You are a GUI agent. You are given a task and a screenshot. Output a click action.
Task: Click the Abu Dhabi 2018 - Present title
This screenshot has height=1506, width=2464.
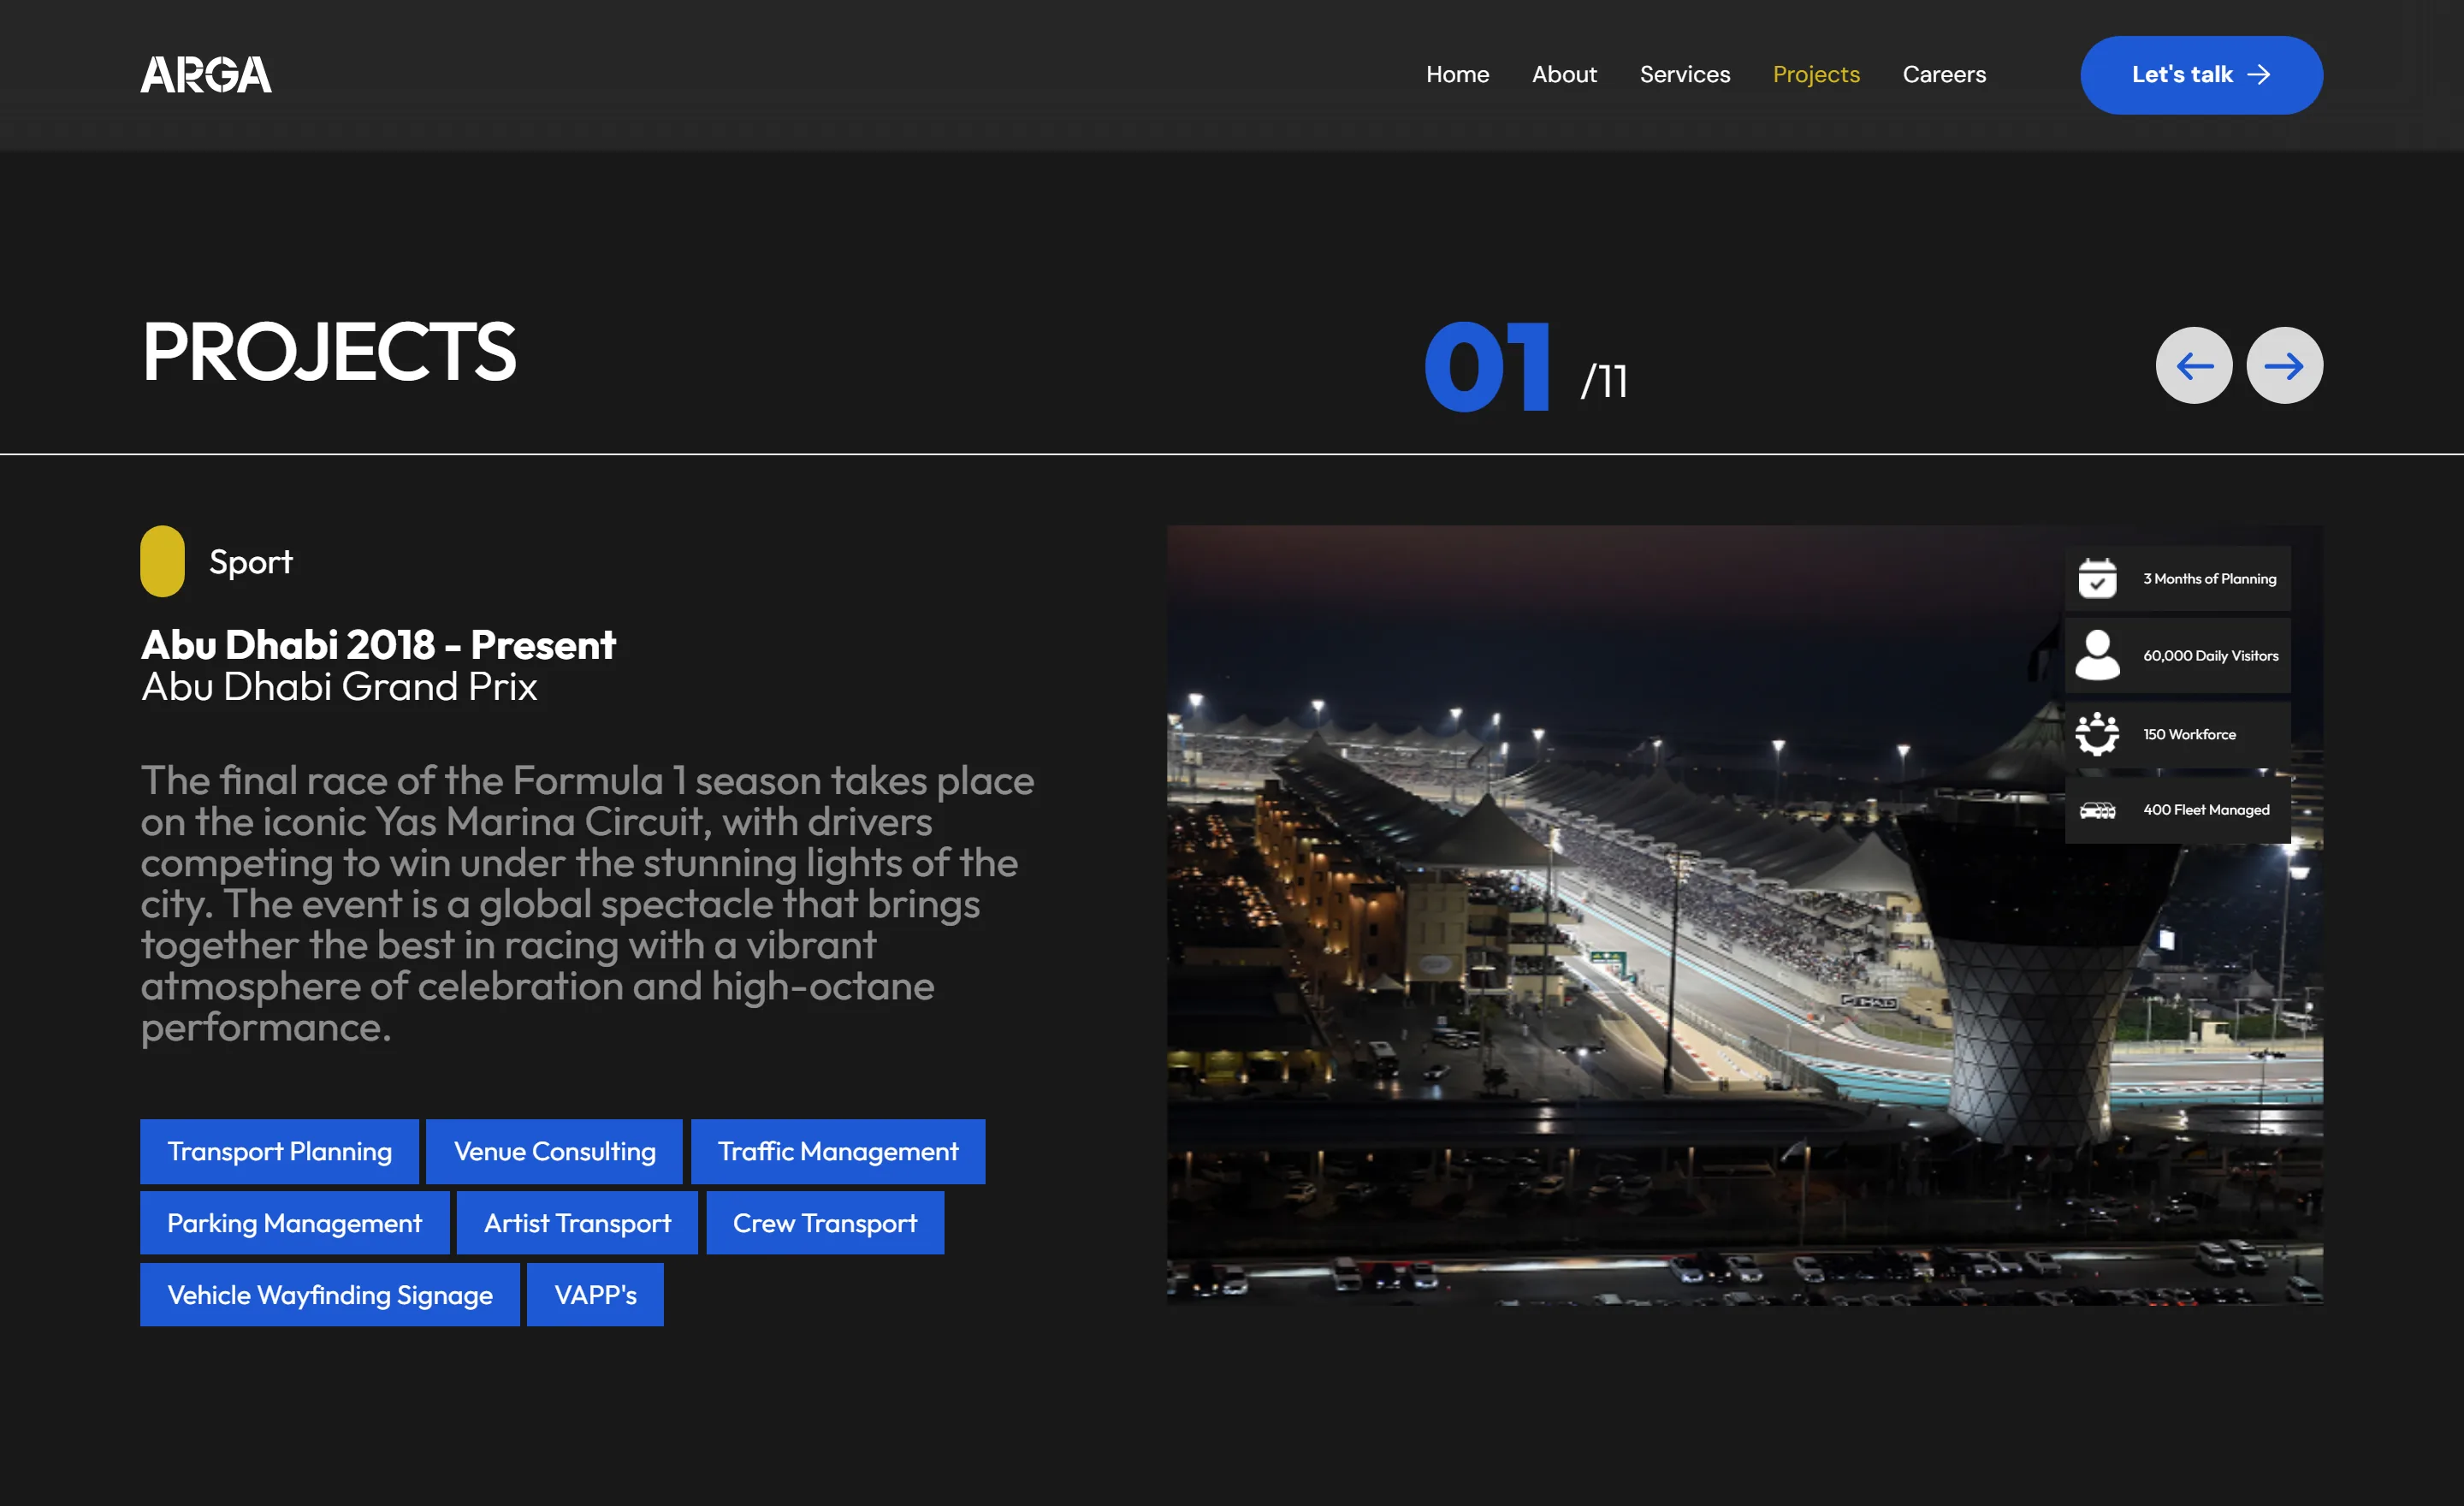coord(378,645)
